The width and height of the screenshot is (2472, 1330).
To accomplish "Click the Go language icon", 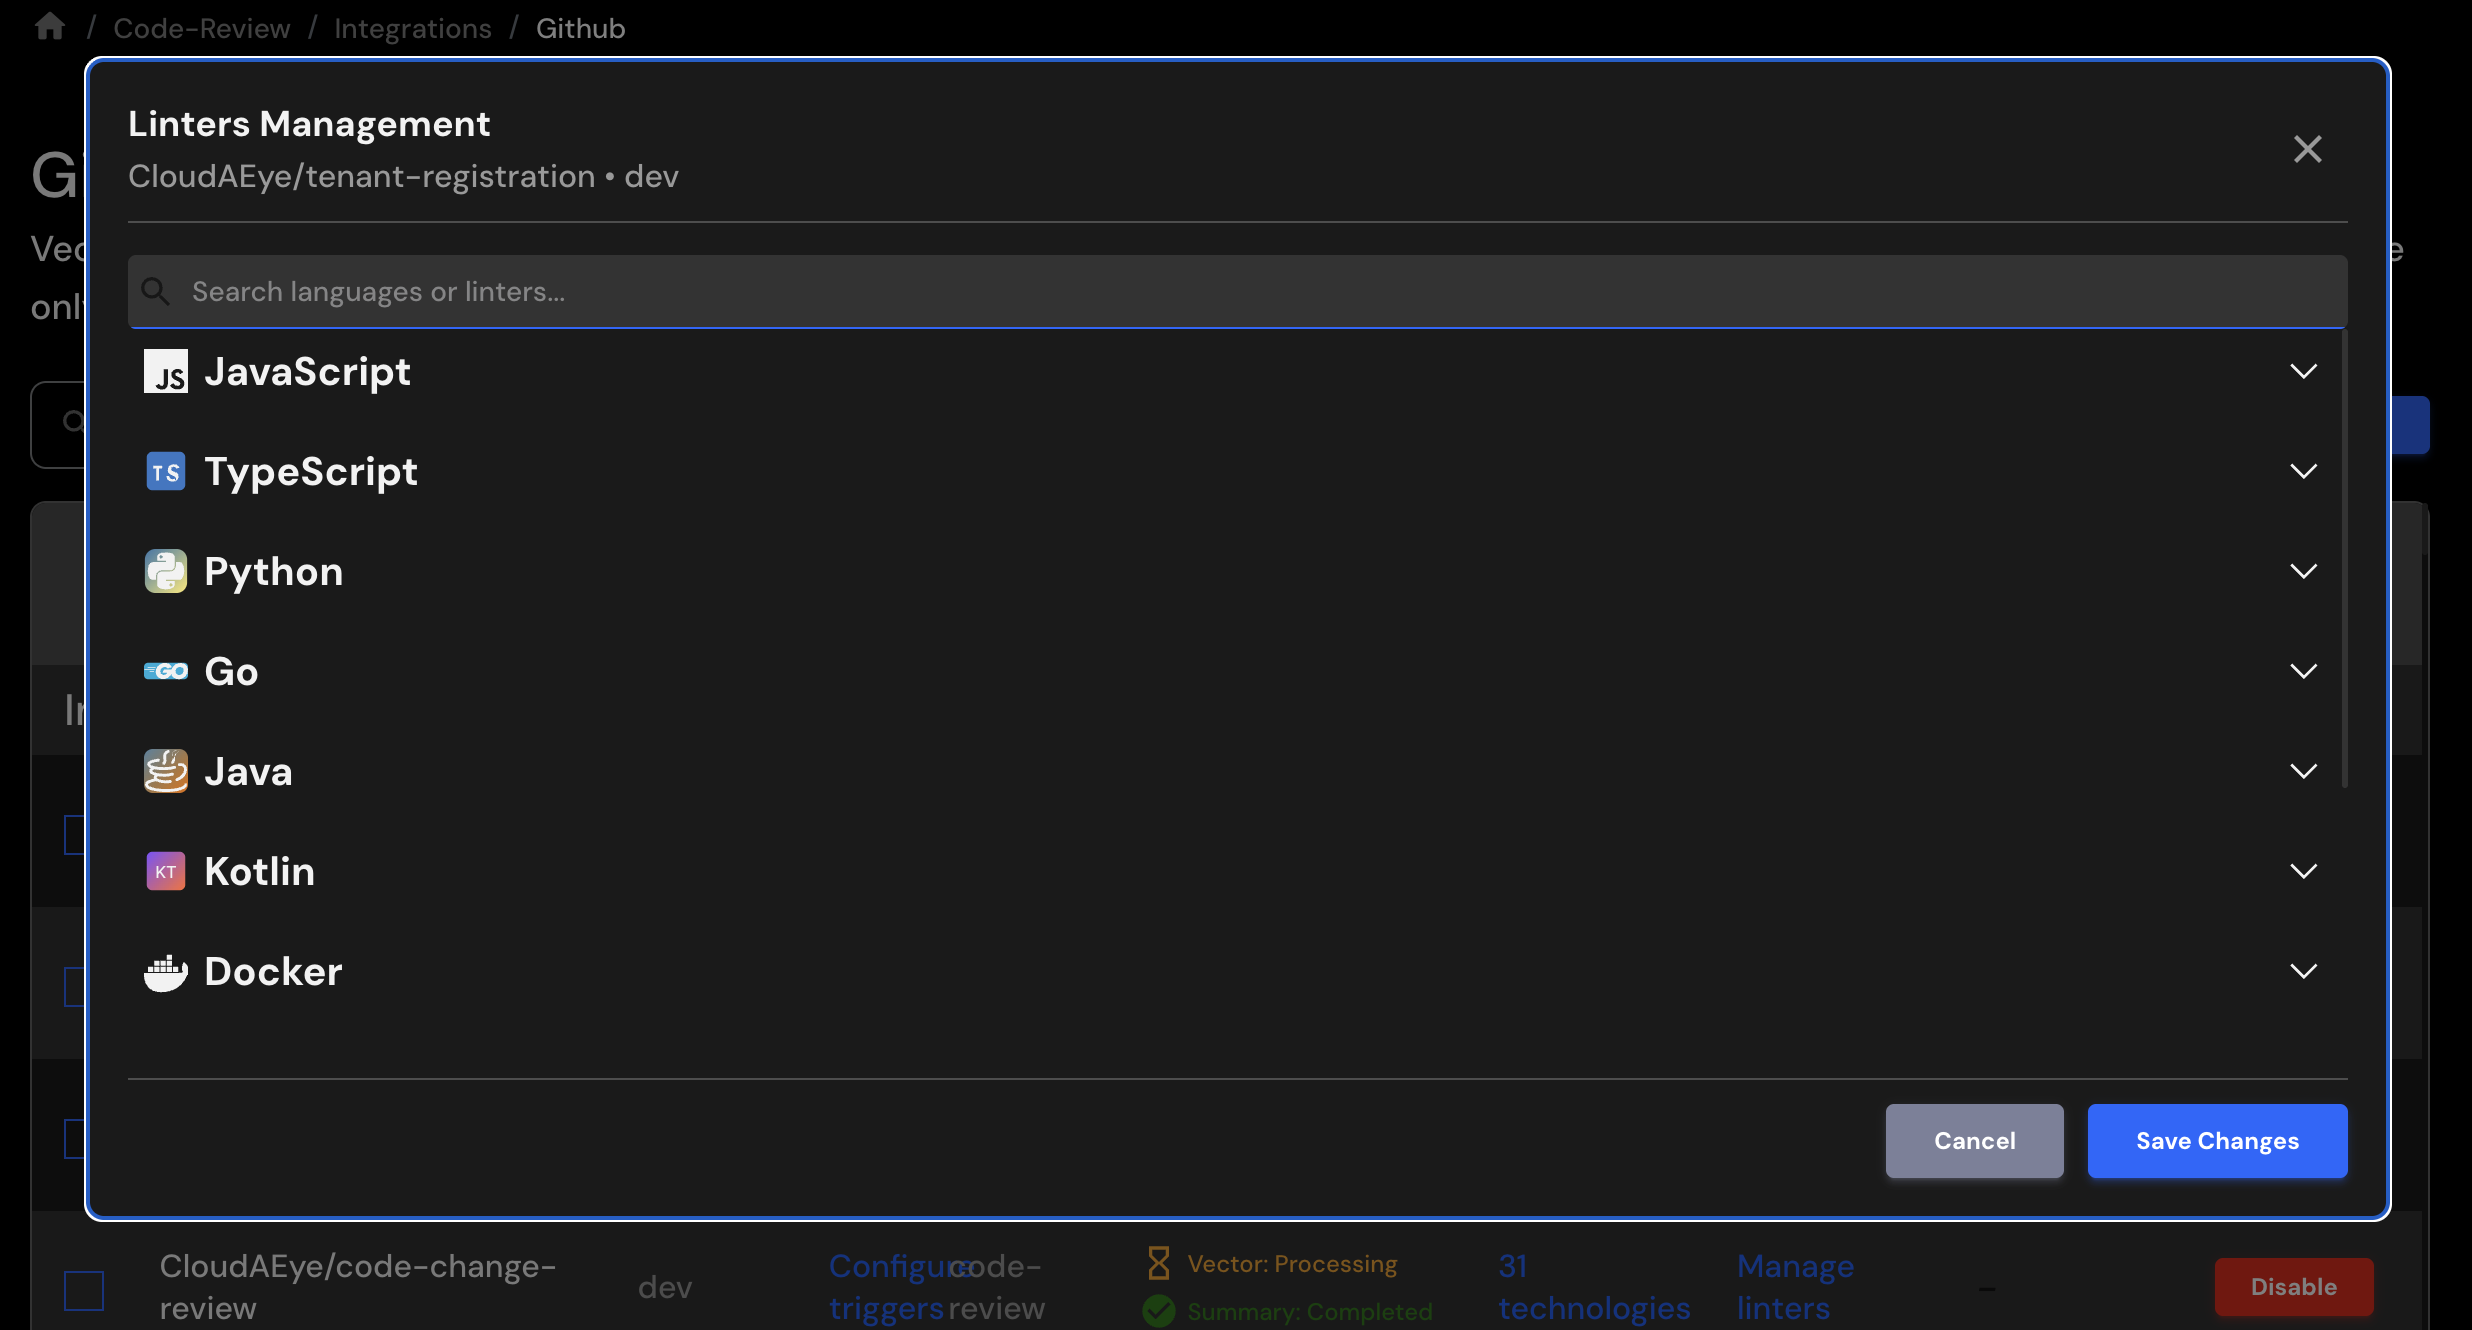I will (166, 671).
